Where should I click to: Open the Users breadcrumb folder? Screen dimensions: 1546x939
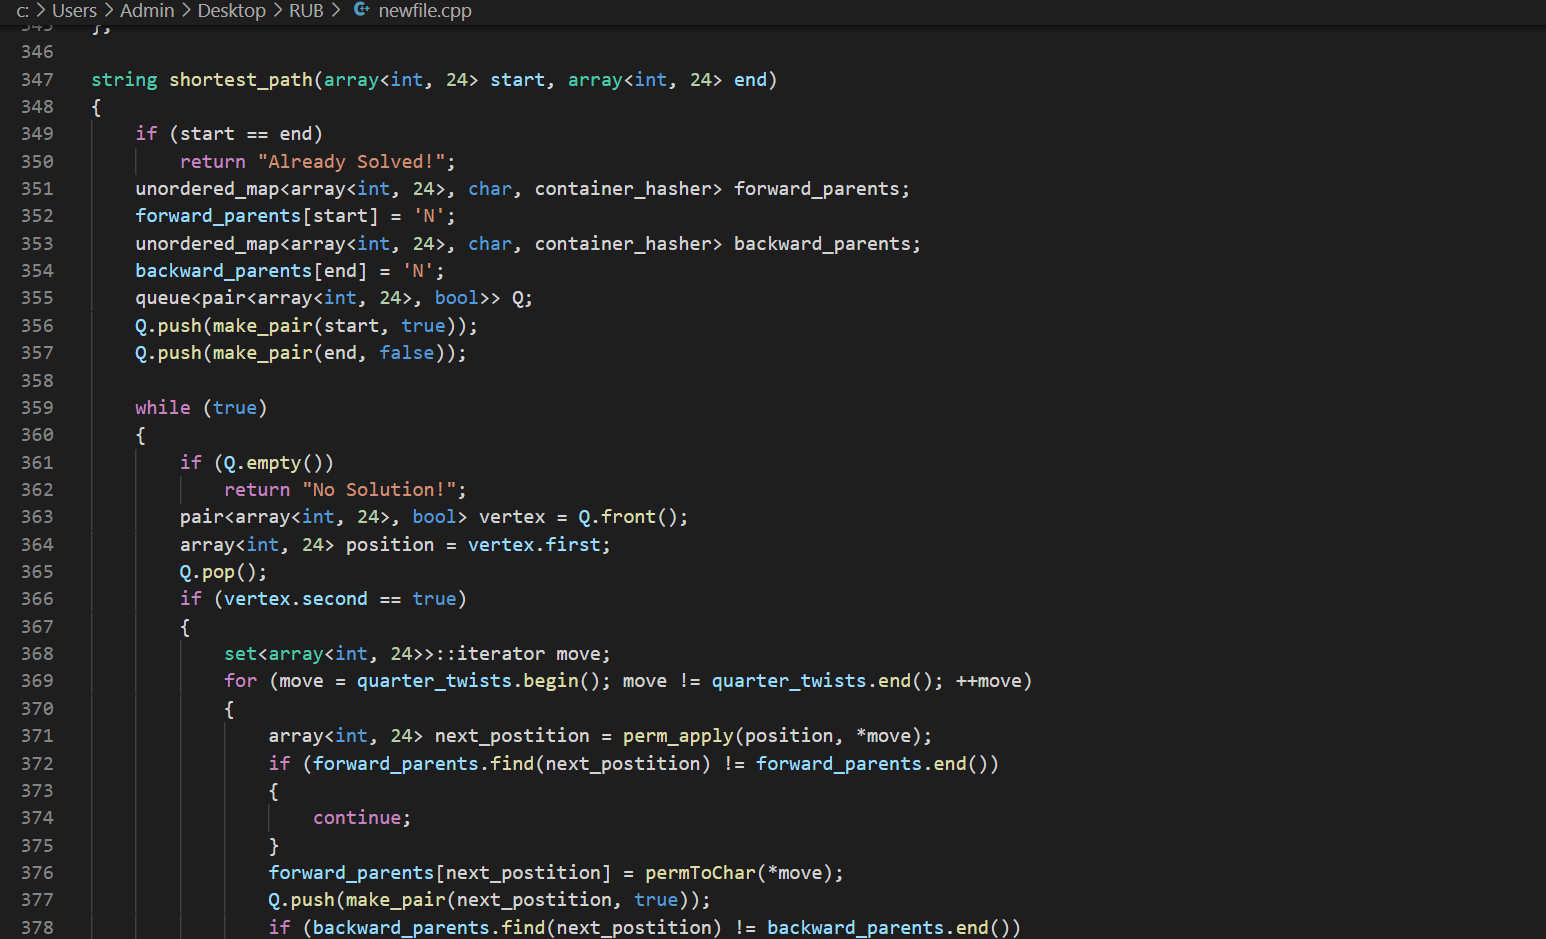click(x=74, y=11)
